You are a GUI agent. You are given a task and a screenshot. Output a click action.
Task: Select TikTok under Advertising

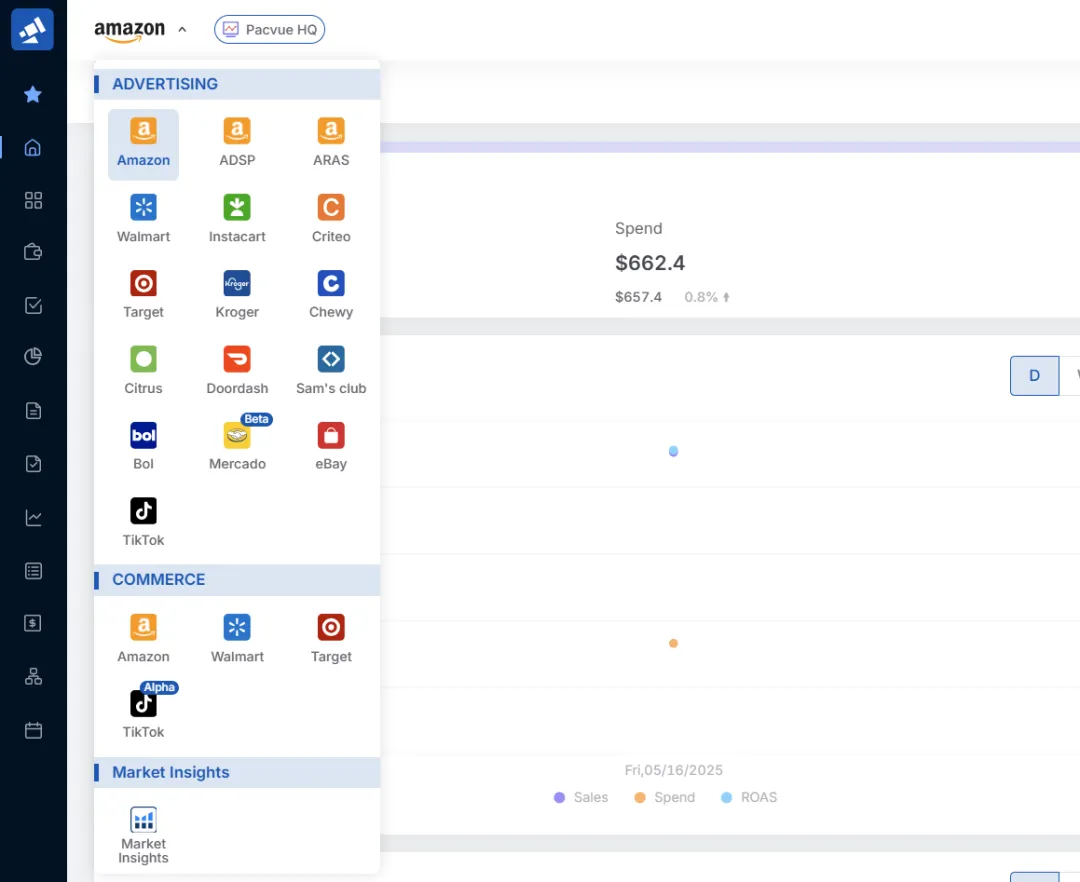[143, 523]
